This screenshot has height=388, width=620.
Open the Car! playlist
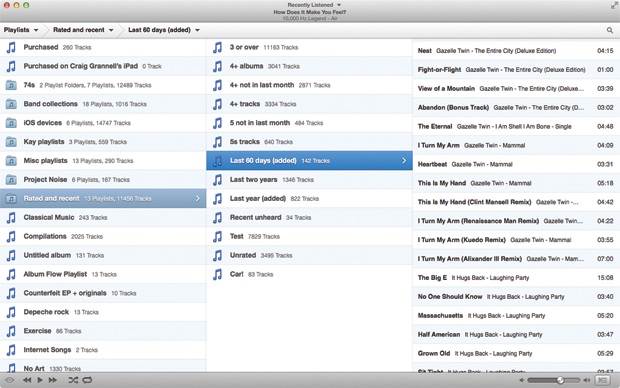point(309,274)
